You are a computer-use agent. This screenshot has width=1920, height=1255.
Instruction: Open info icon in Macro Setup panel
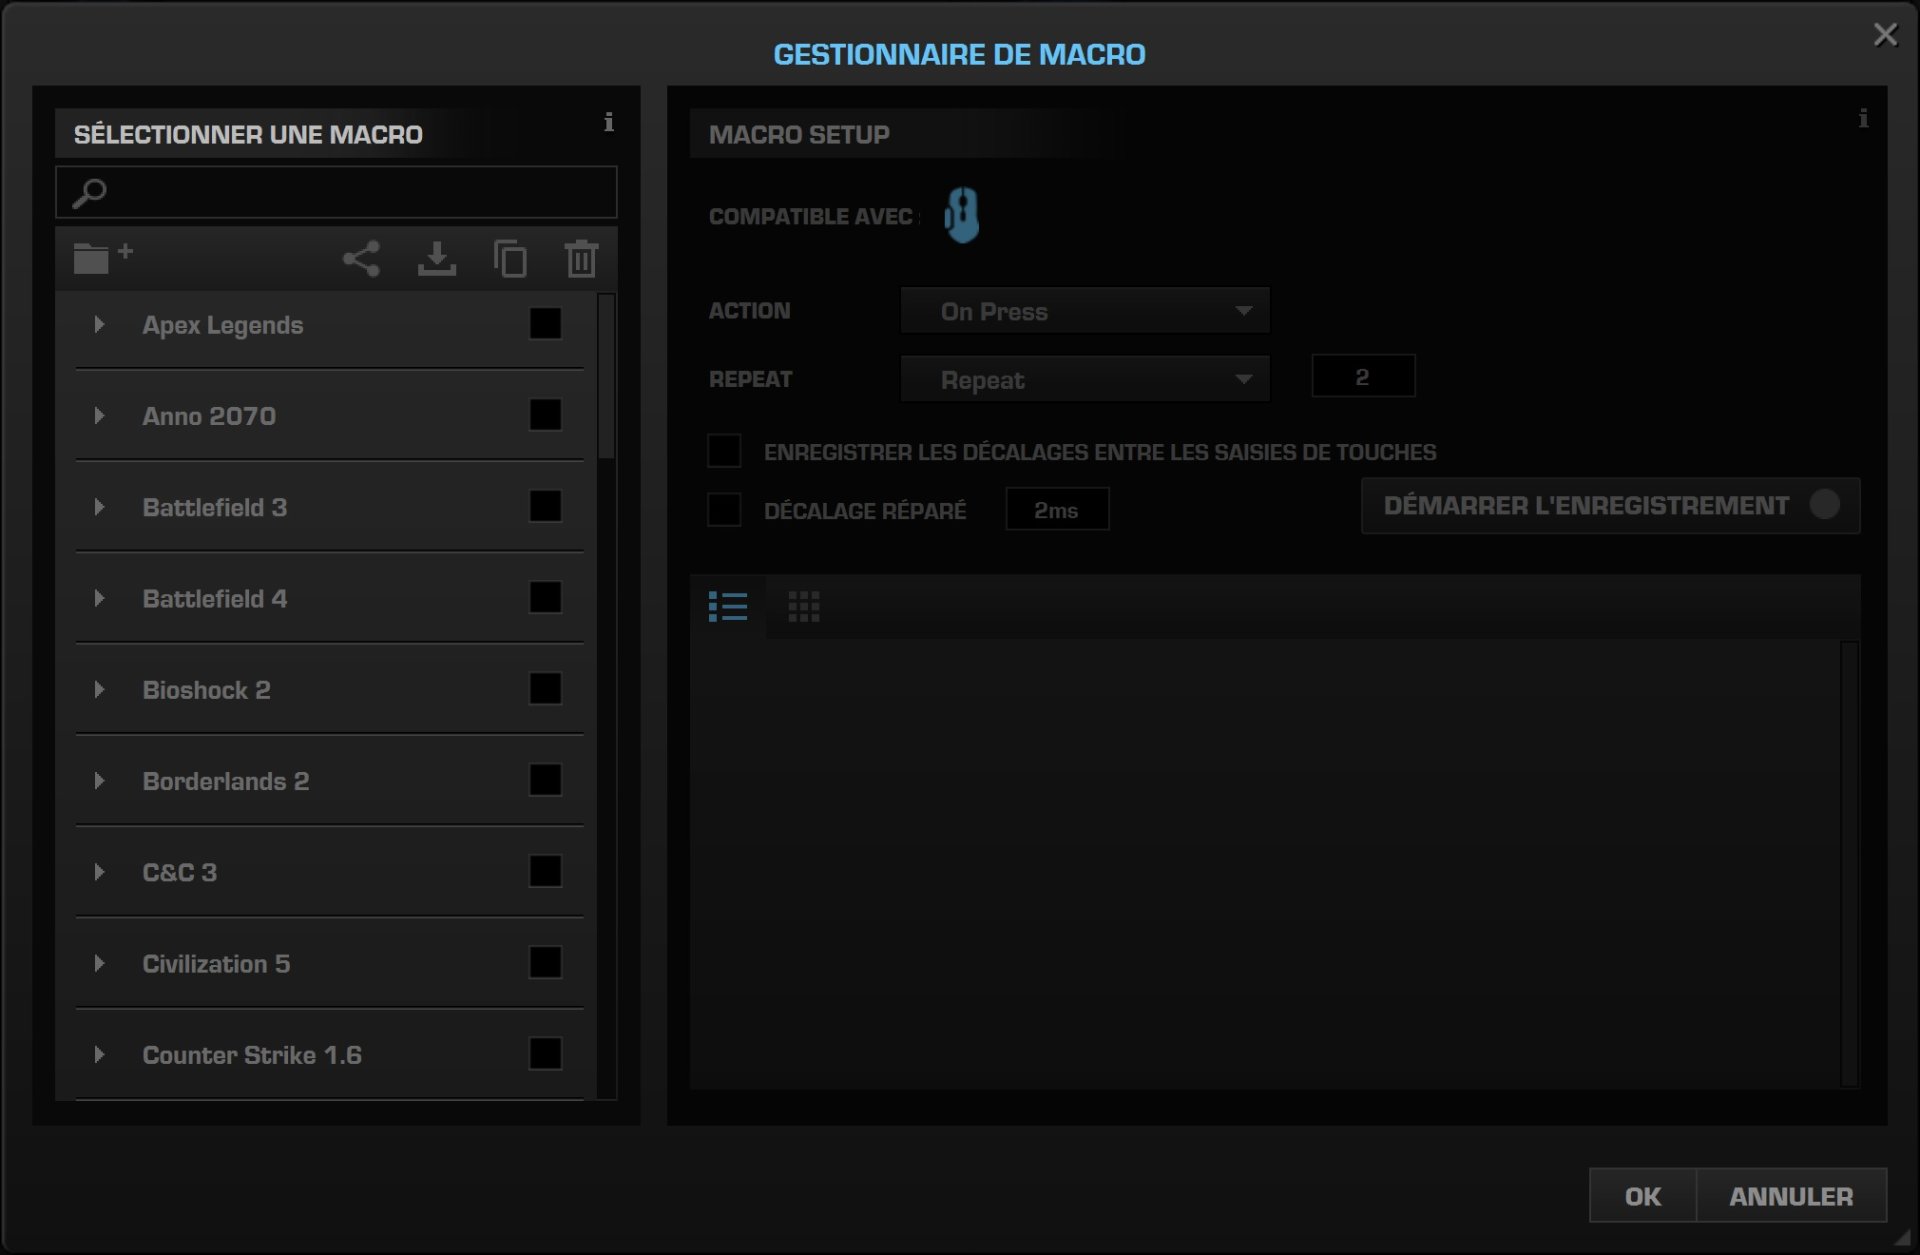click(x=1863, y=119)
